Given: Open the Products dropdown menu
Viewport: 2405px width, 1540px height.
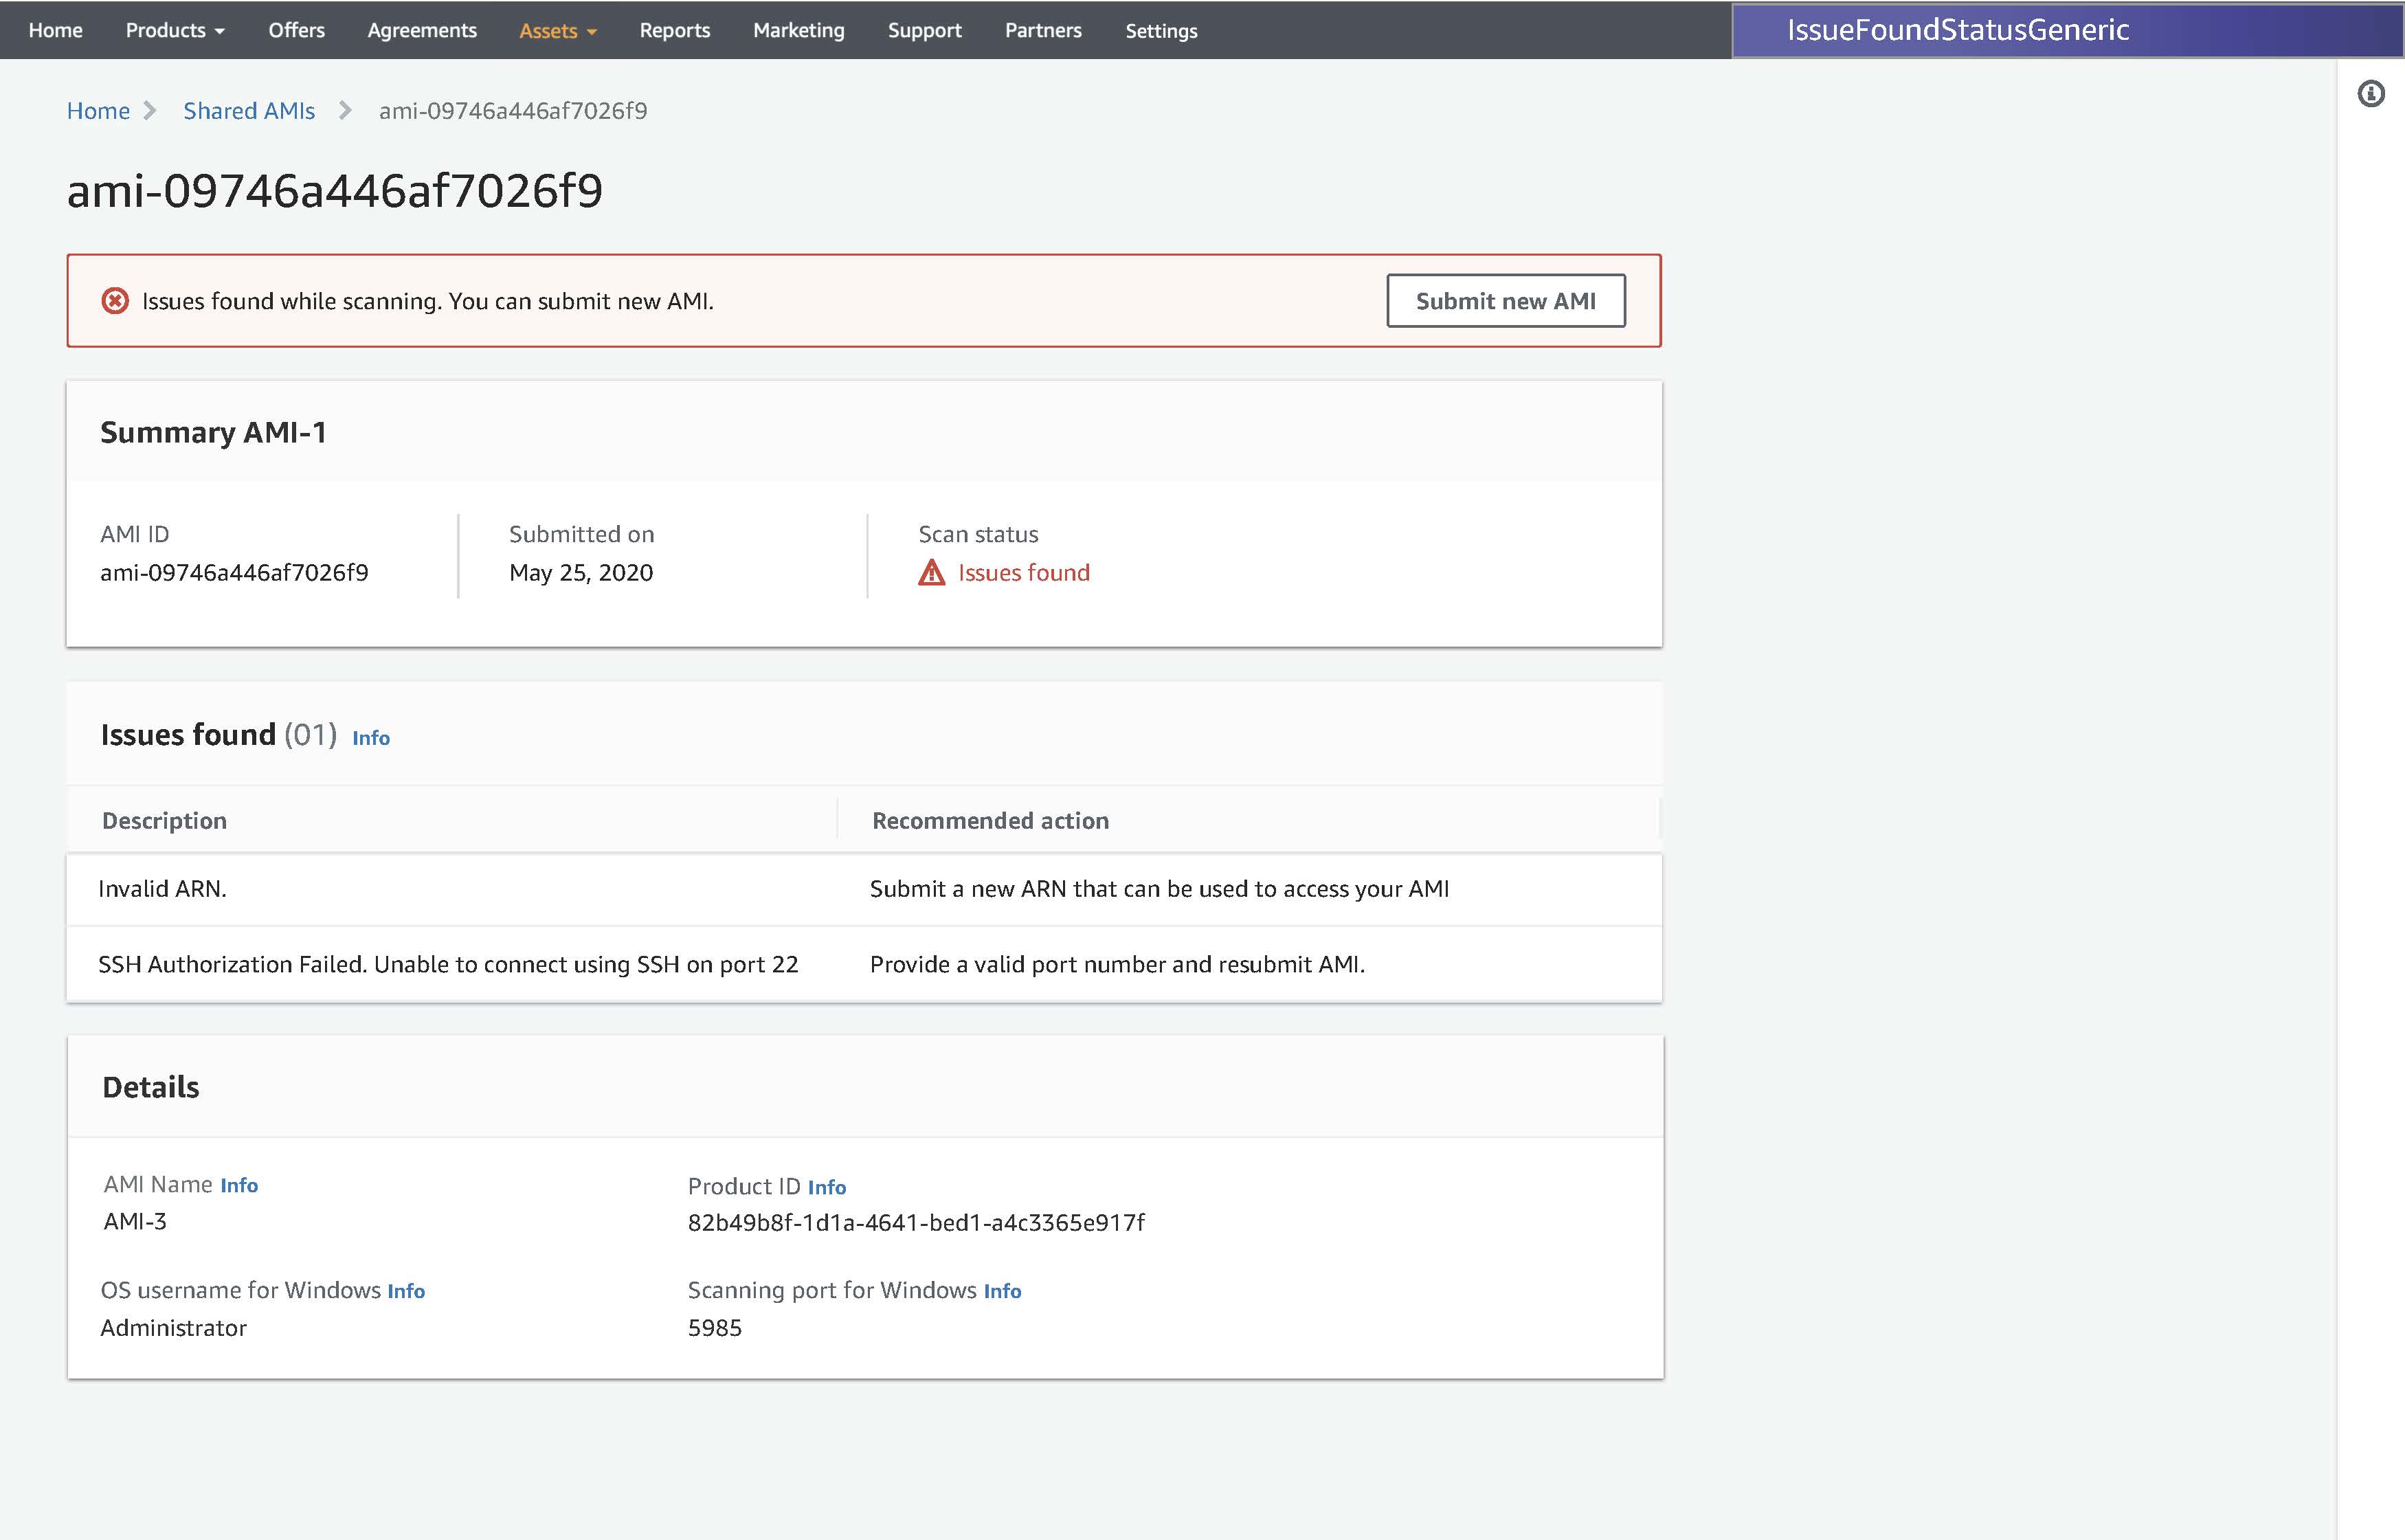Looking at the screenshot, I should [174, 30].
